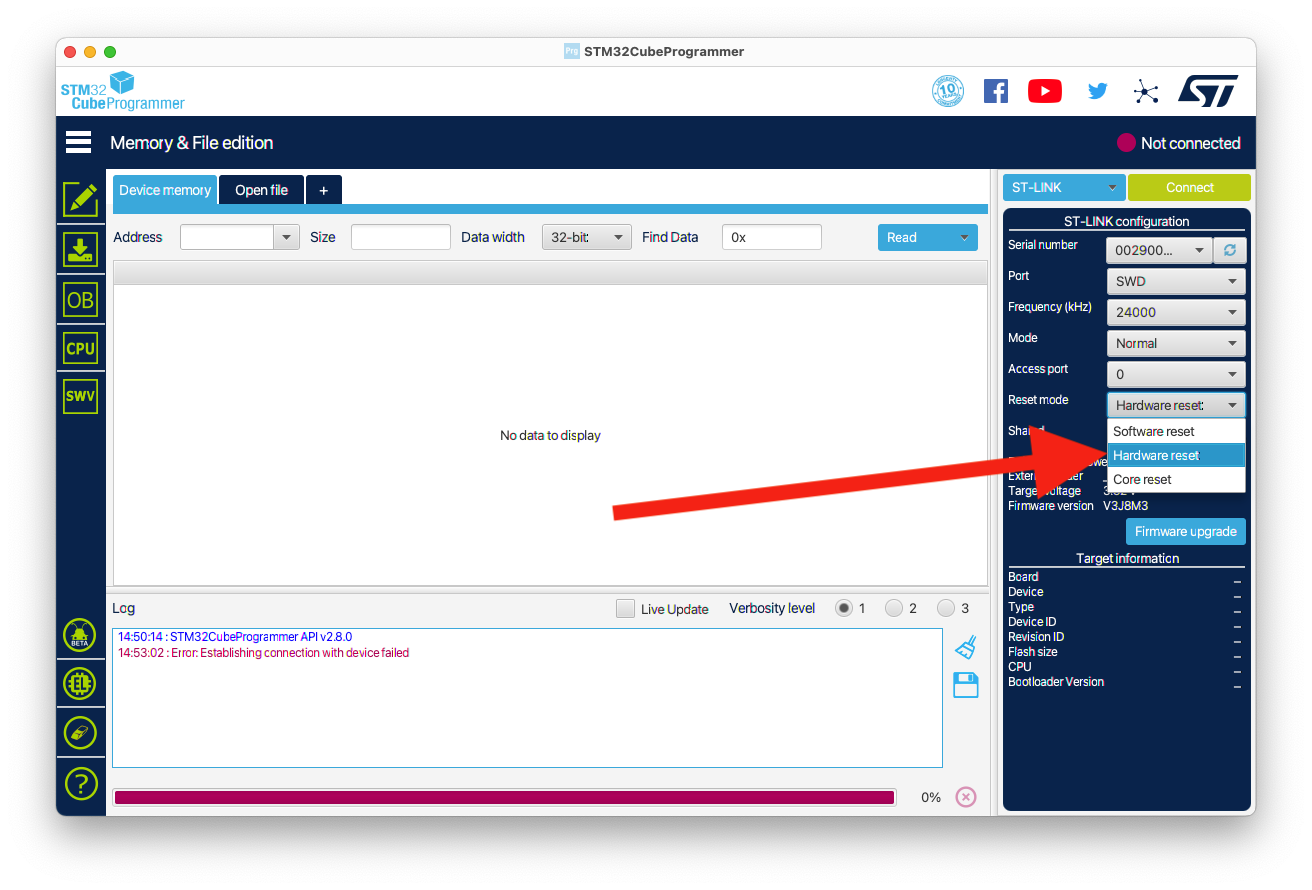
Task: Open the BETA bug icon in sidebar
Action: tap(80, 635)
